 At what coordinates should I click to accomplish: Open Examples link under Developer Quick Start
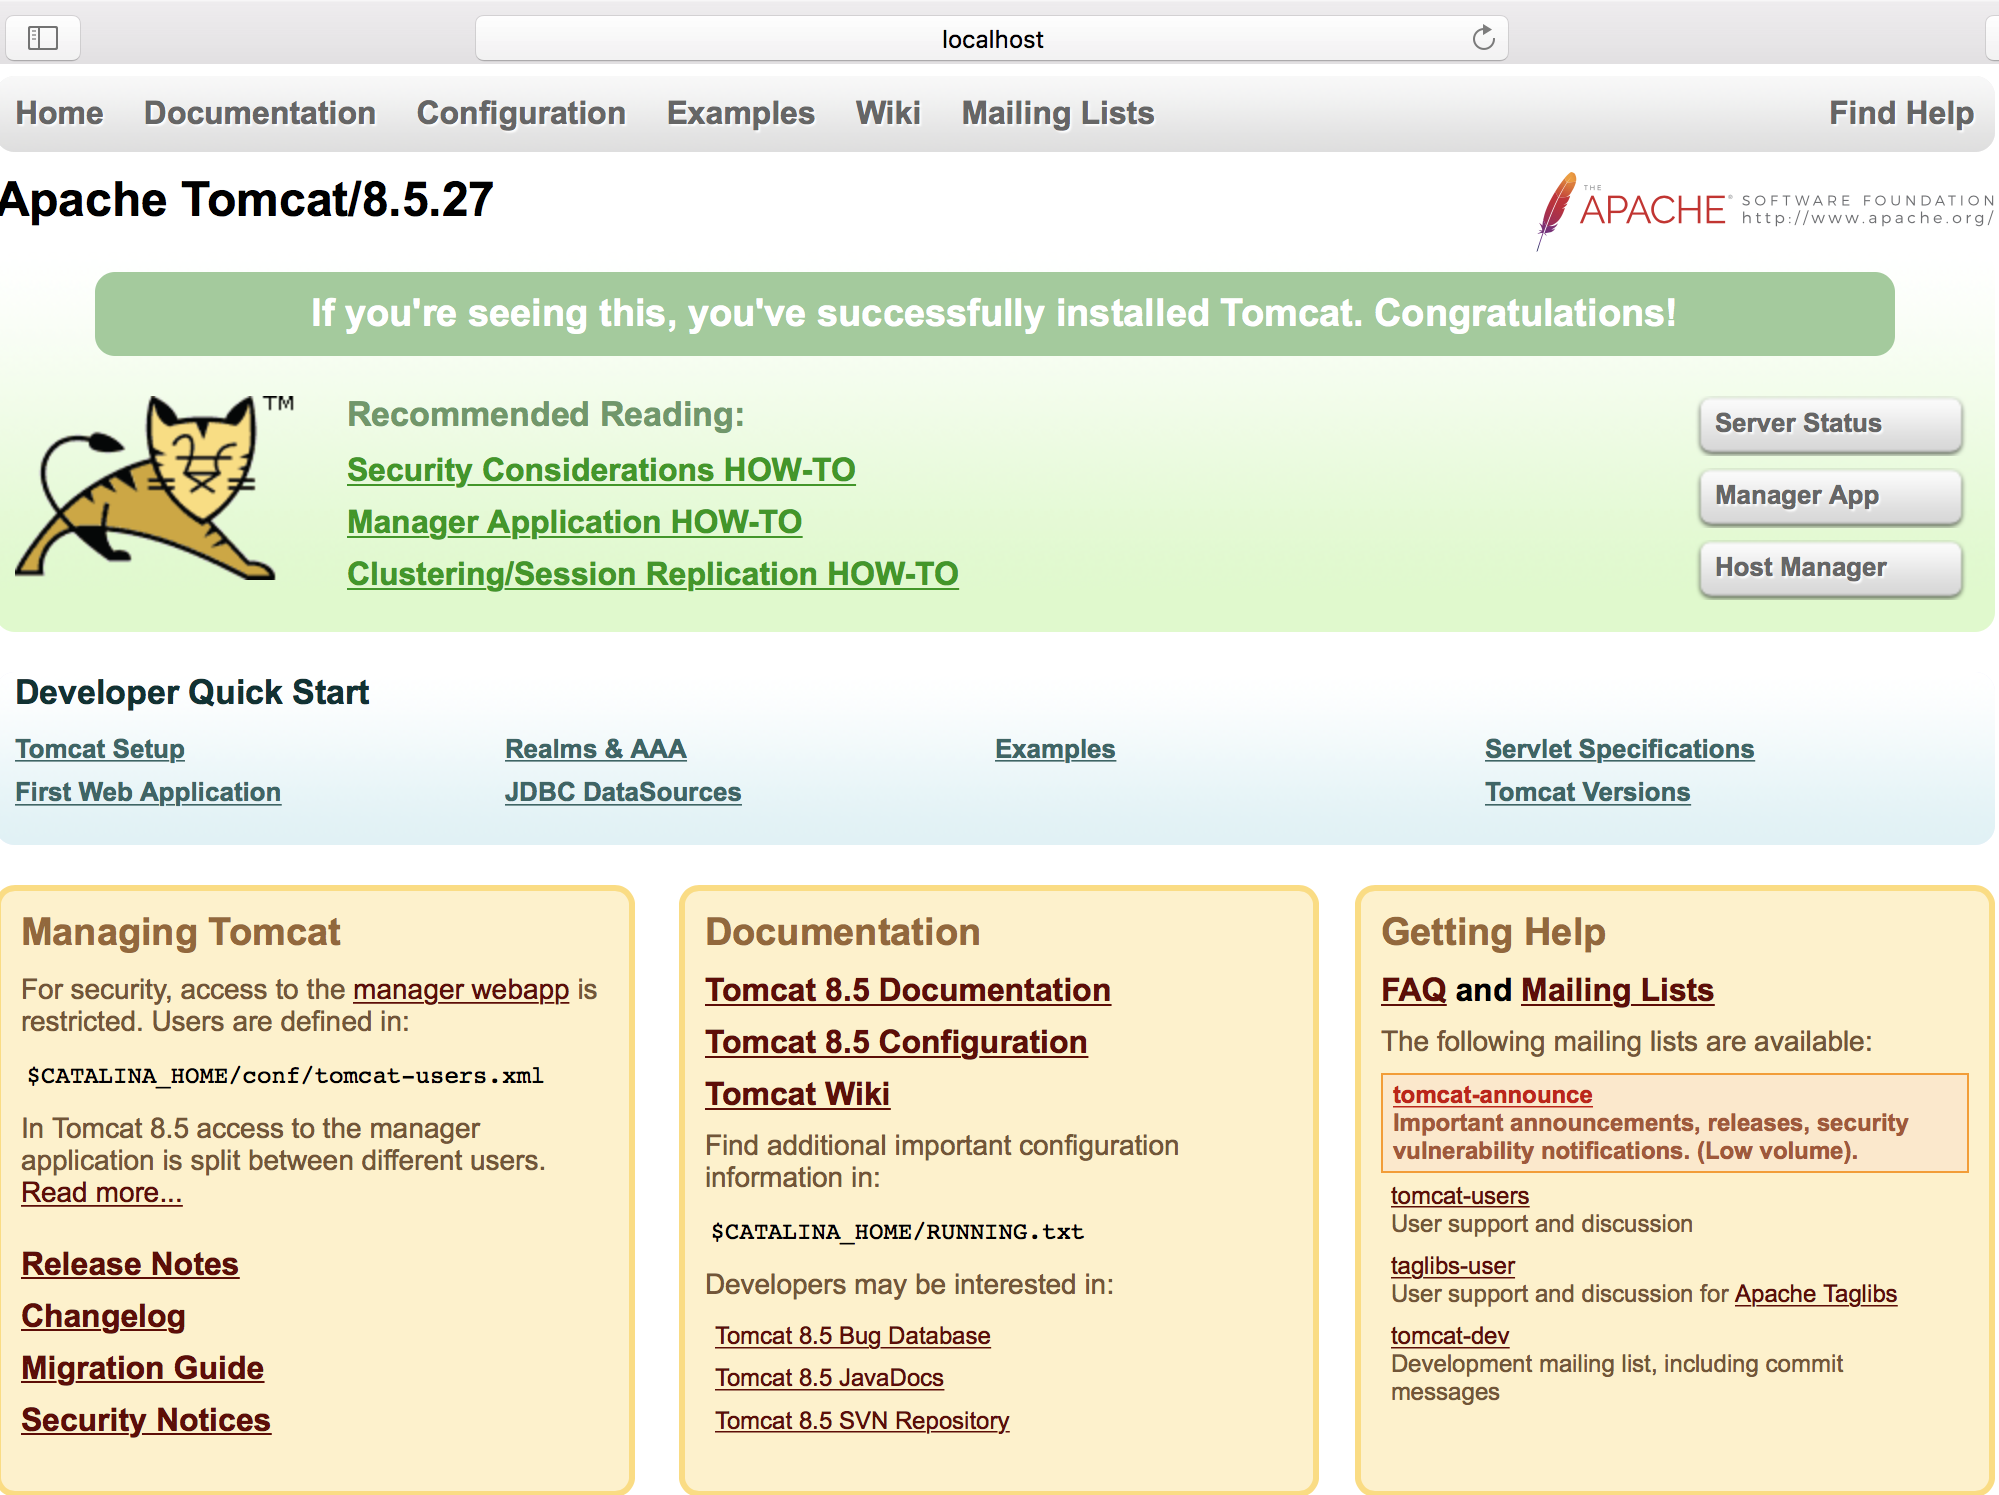(1055, 749)
